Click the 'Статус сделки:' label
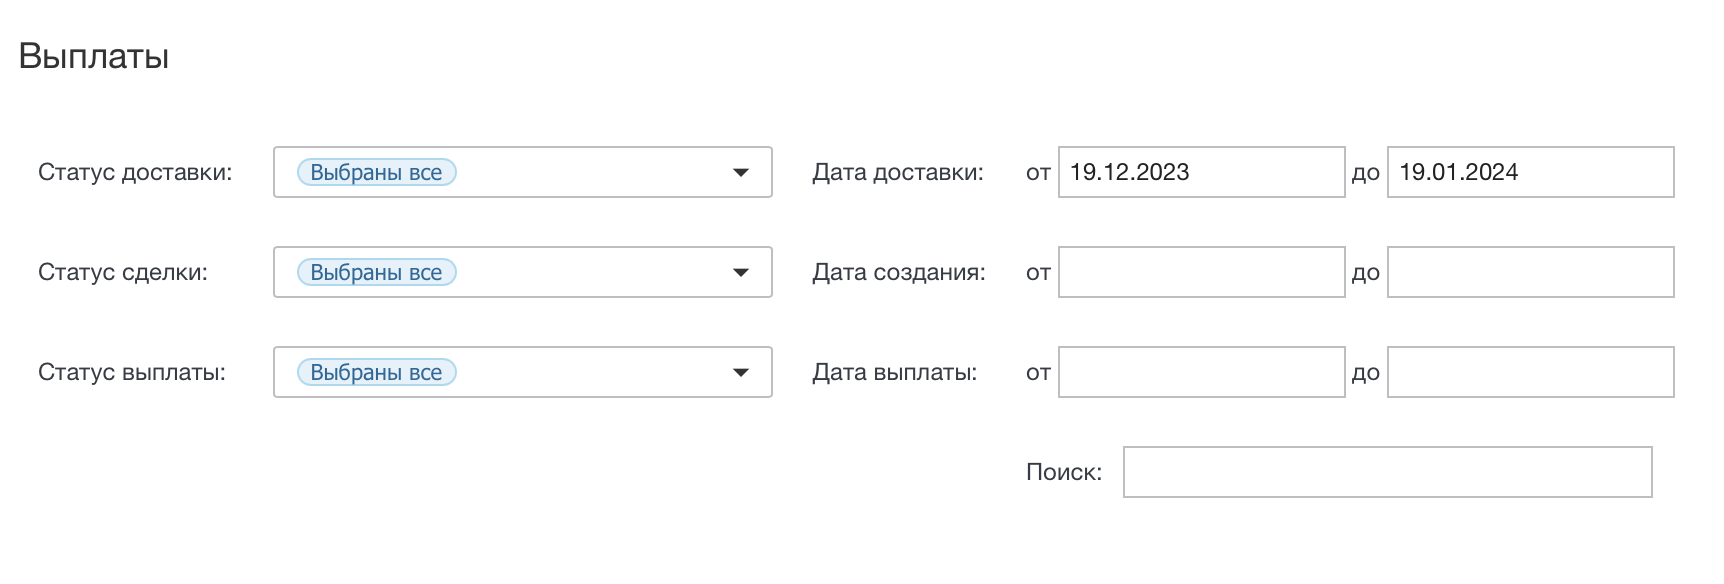The height and width of the screenshot is (584, 1724). 123,273
